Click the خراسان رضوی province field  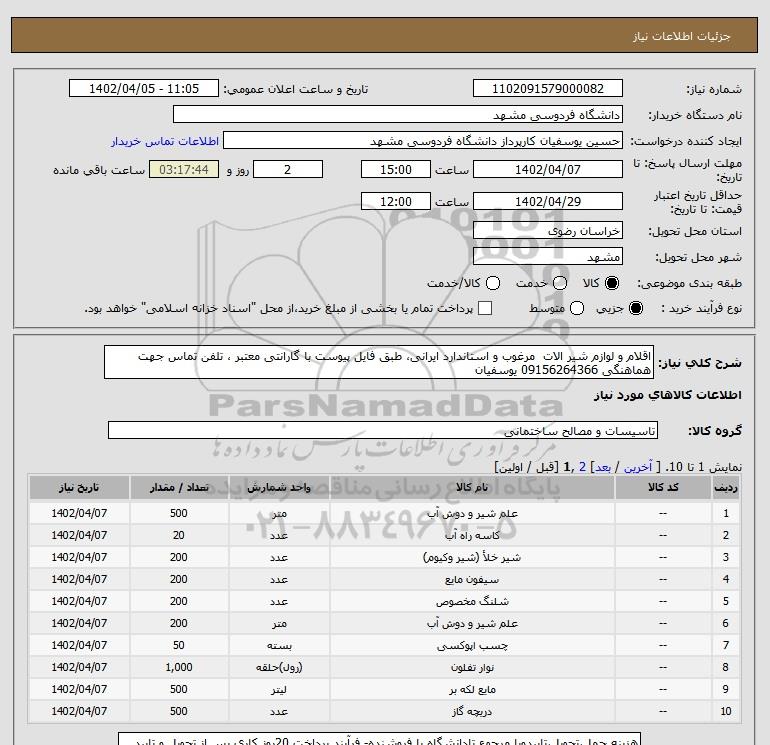coord(548,230)
